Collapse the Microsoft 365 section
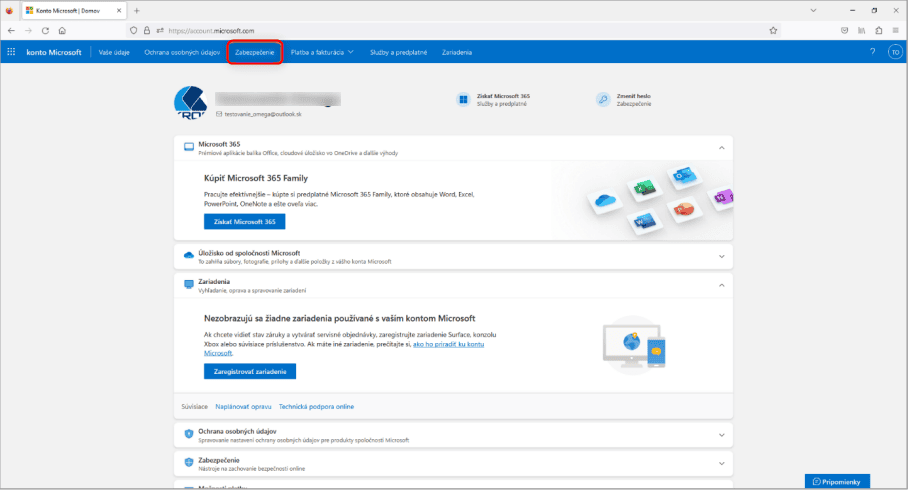This screenshot has height=490, width=908. coord(721,148)
